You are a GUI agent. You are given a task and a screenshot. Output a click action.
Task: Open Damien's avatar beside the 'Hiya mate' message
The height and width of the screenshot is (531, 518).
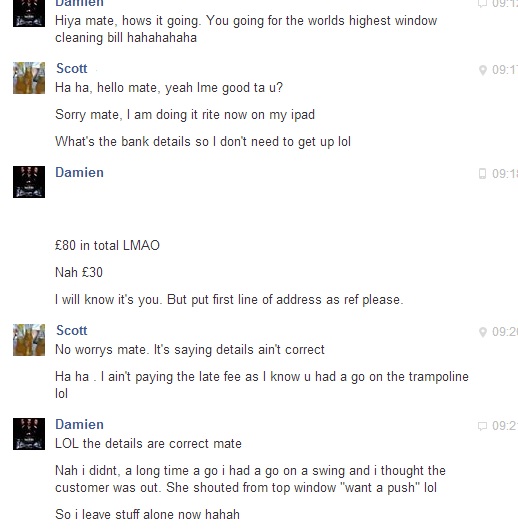tap(29, 13)
